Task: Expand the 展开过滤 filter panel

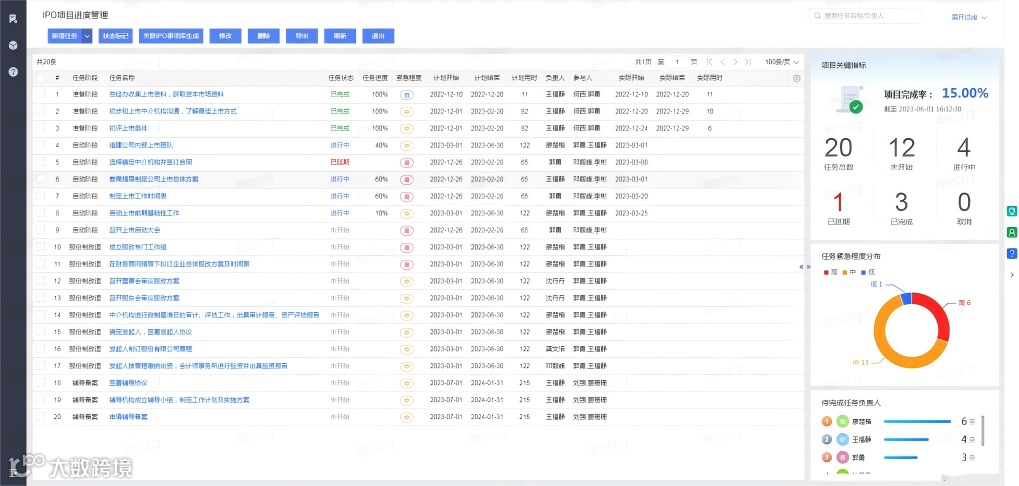Action: [969, 18]
